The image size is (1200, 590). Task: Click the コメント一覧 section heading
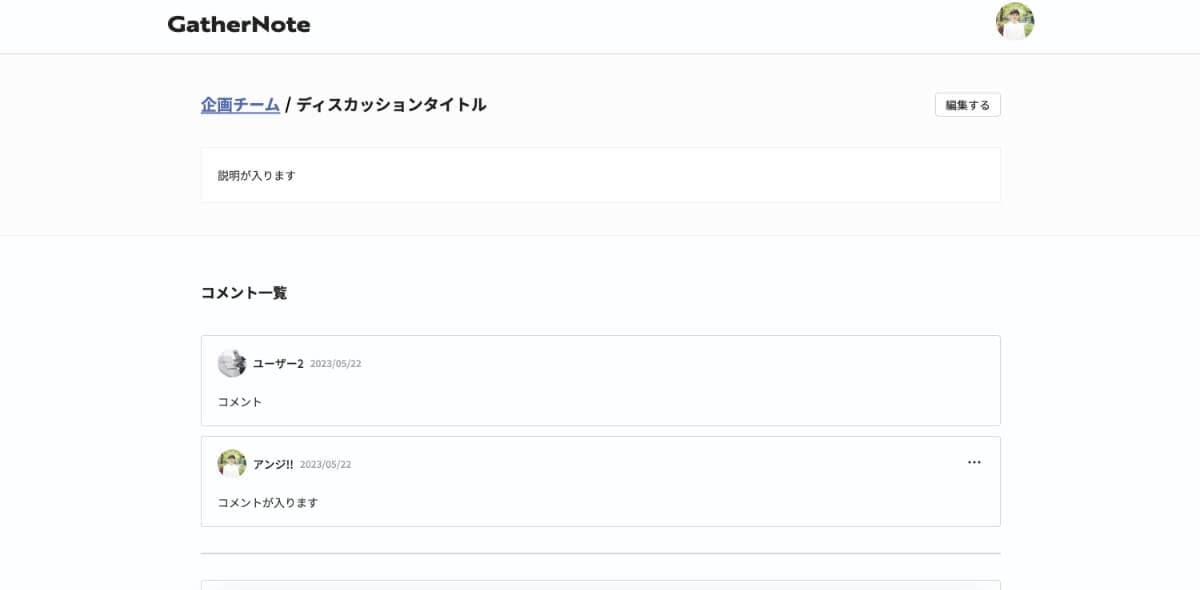244,293
